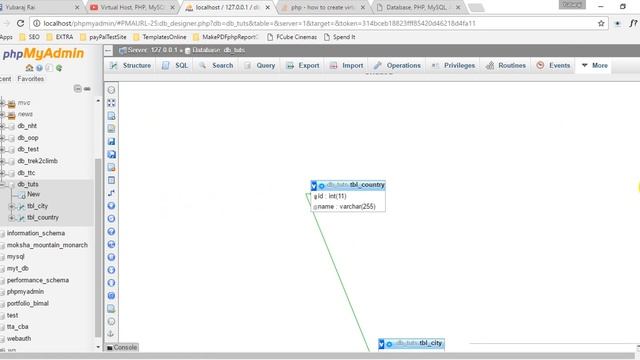This screenshot has height=360, width=640.
Task: Click the gear icon on tbl_city
Action: (389, 344)
